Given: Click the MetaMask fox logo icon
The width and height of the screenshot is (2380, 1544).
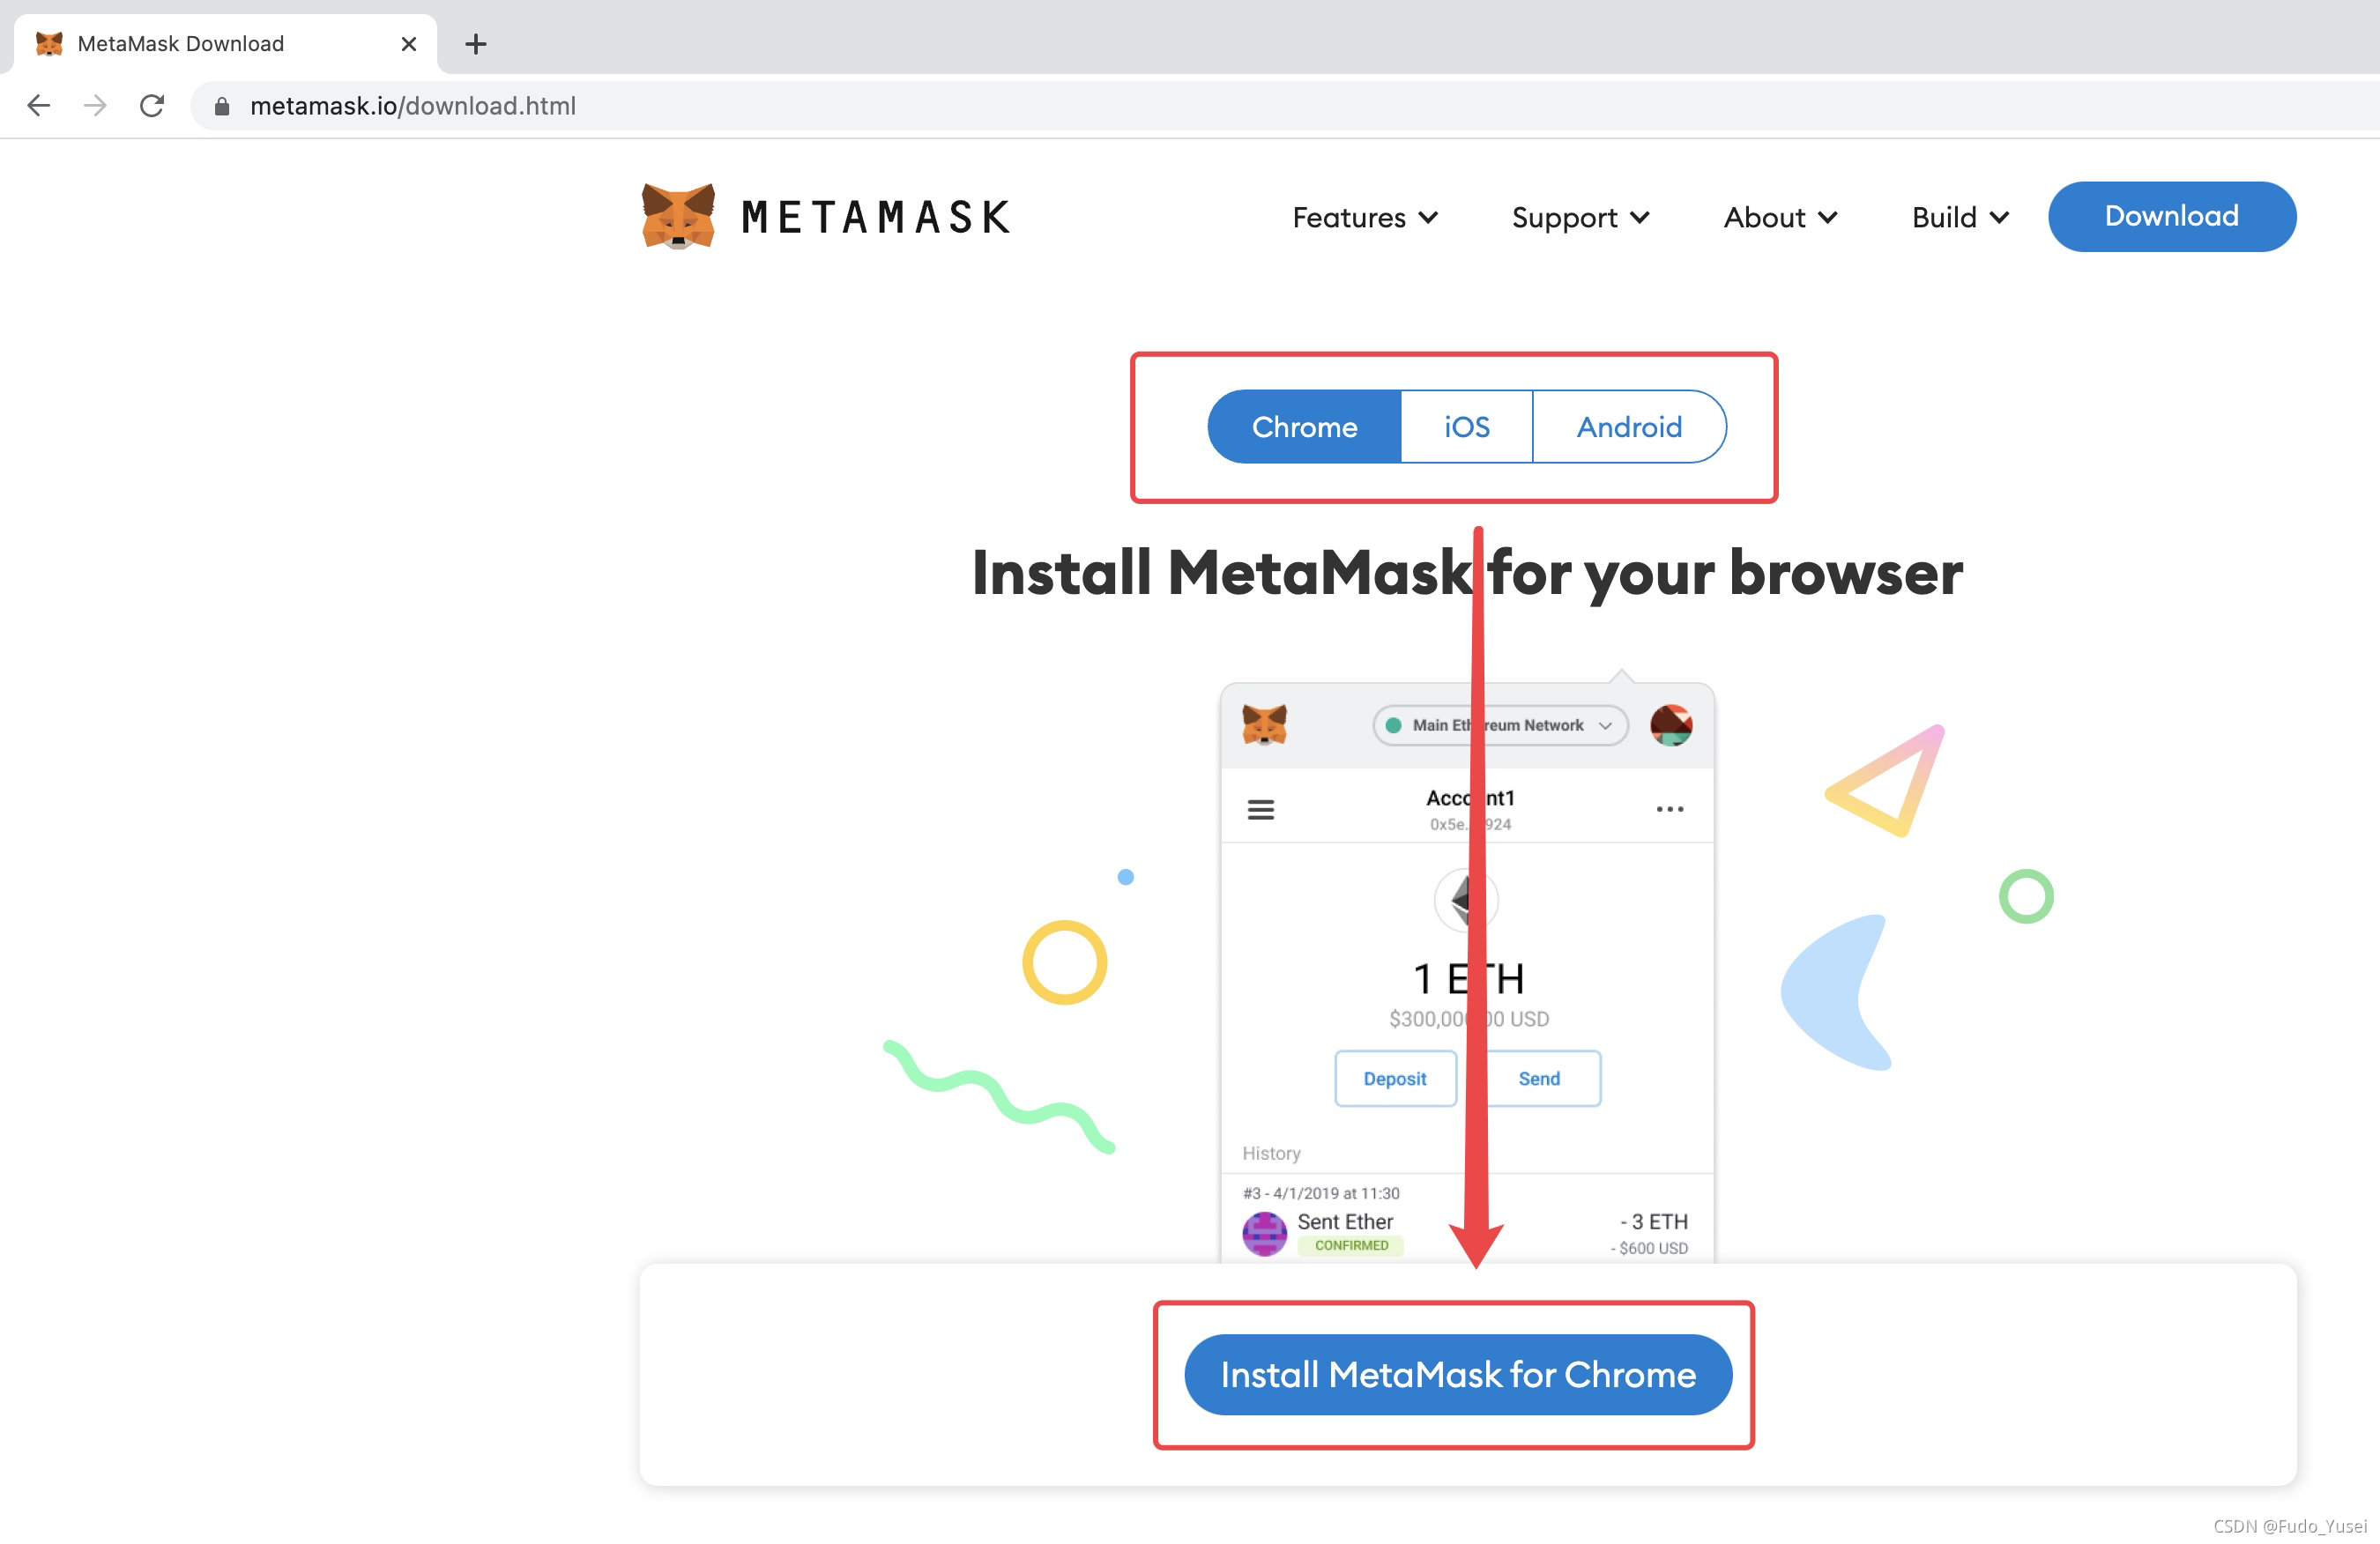Looking at the screenshot, I should [x=675, y=215].
